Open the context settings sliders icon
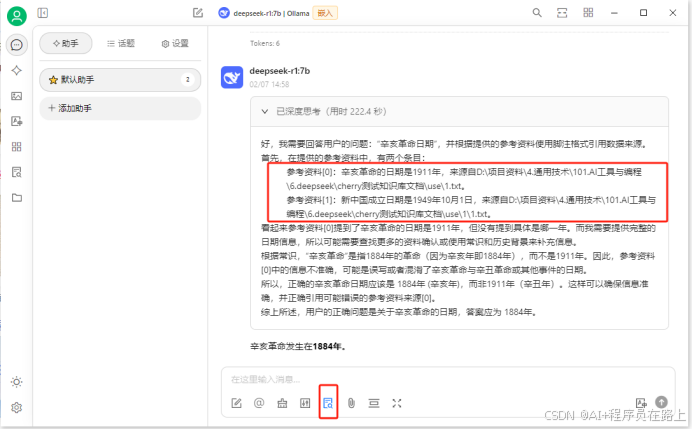Viewport: 692px width, 429px height. point(305,403)
